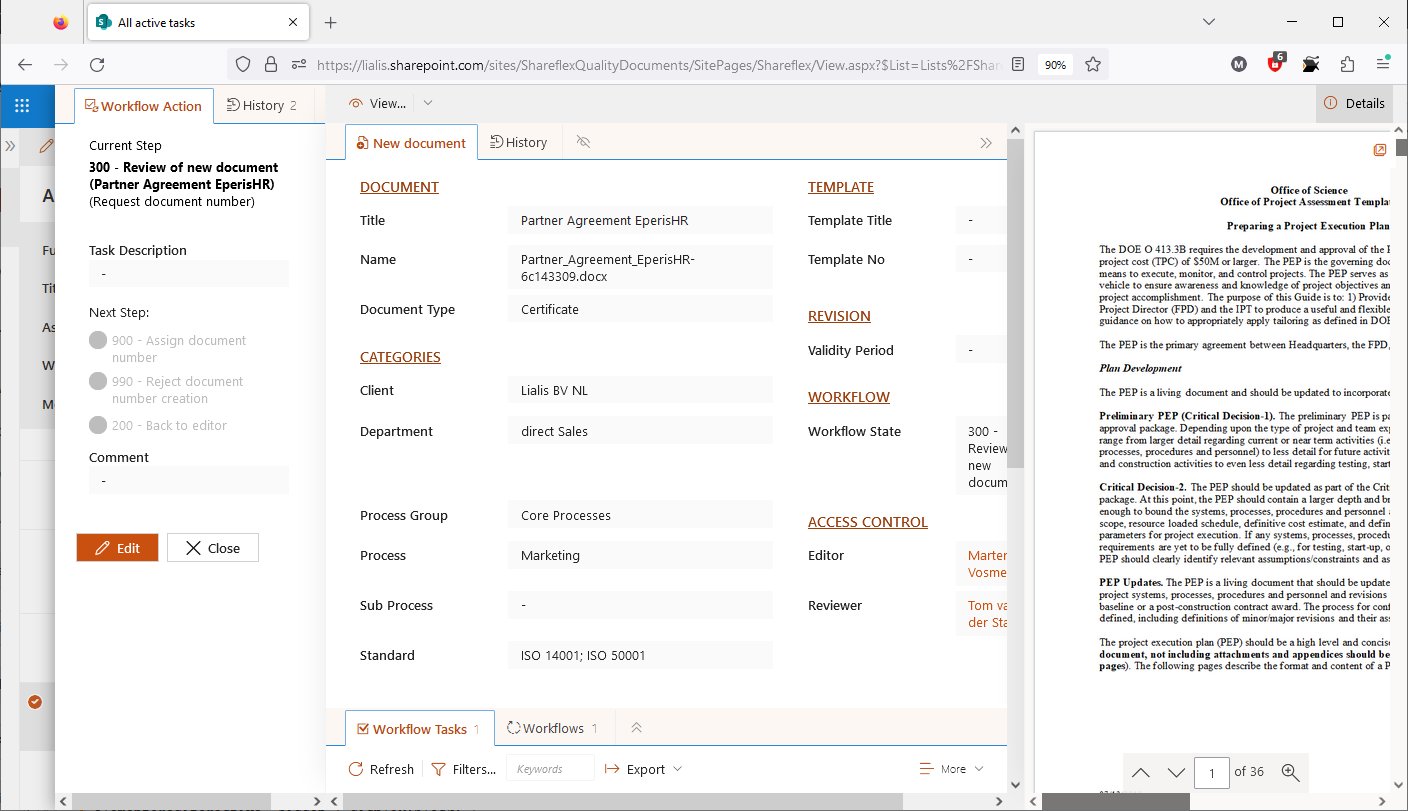
Task: Open the Filters option
Action: (462, 769)
